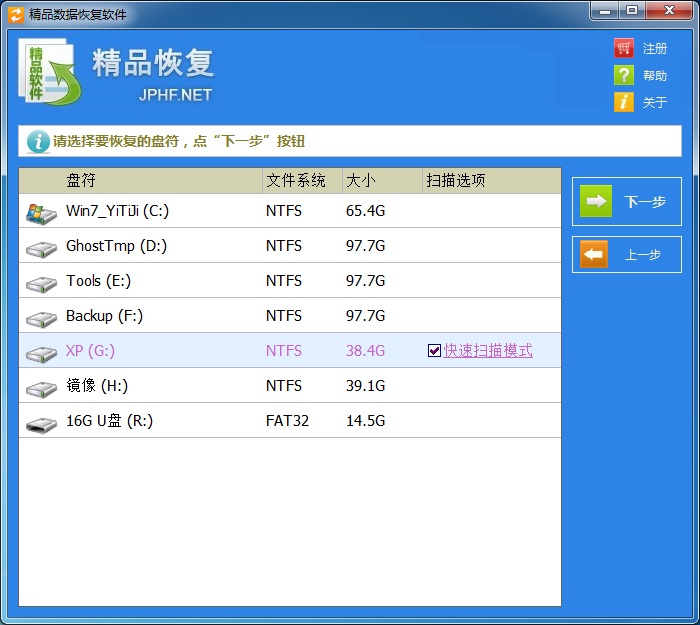Click the orange title bar app icon
The image size is (700, 625).
[x=16, y=14]
